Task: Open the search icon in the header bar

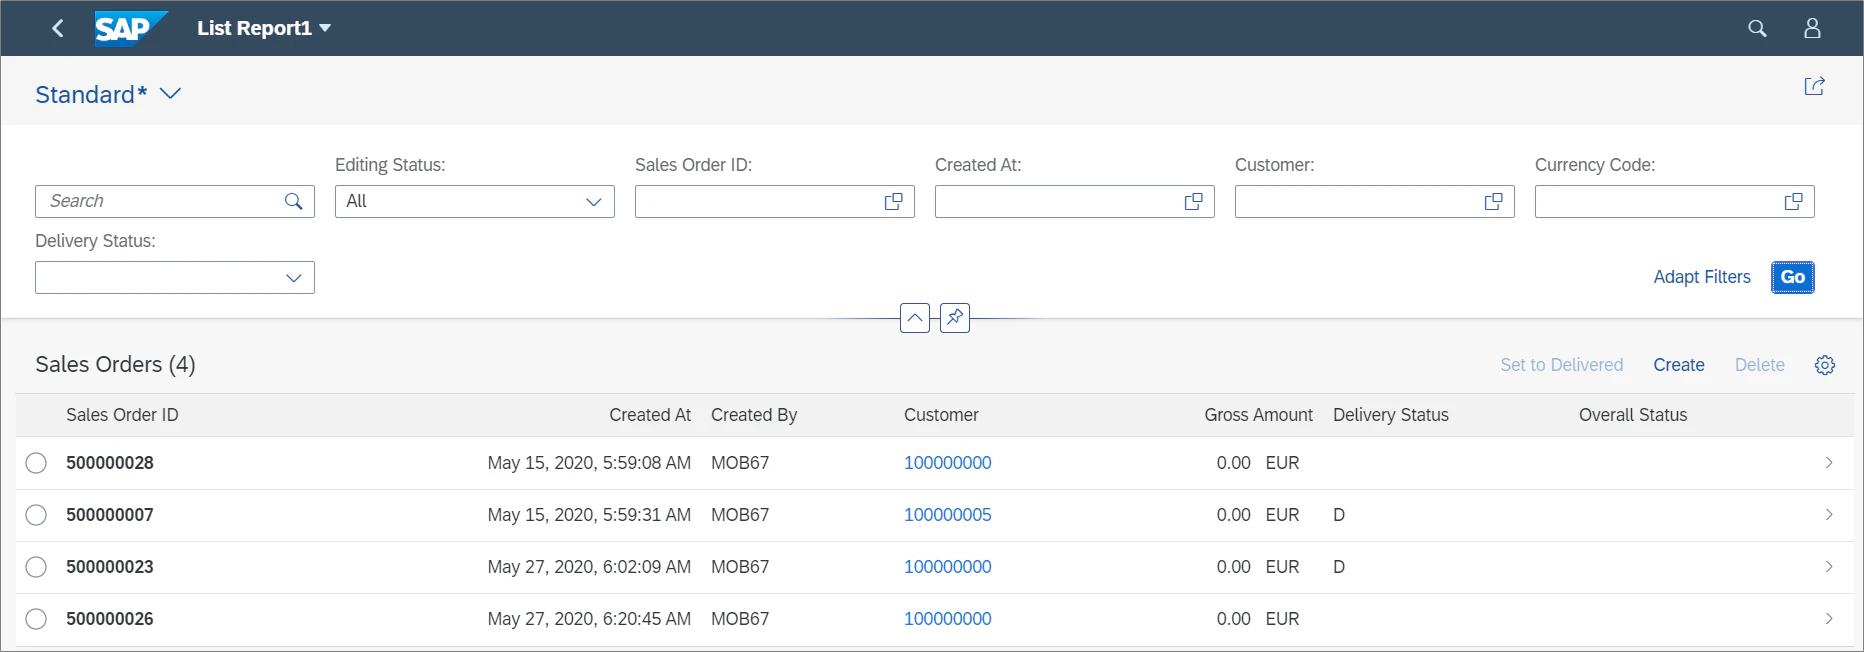Action: tap(1757, 28)
